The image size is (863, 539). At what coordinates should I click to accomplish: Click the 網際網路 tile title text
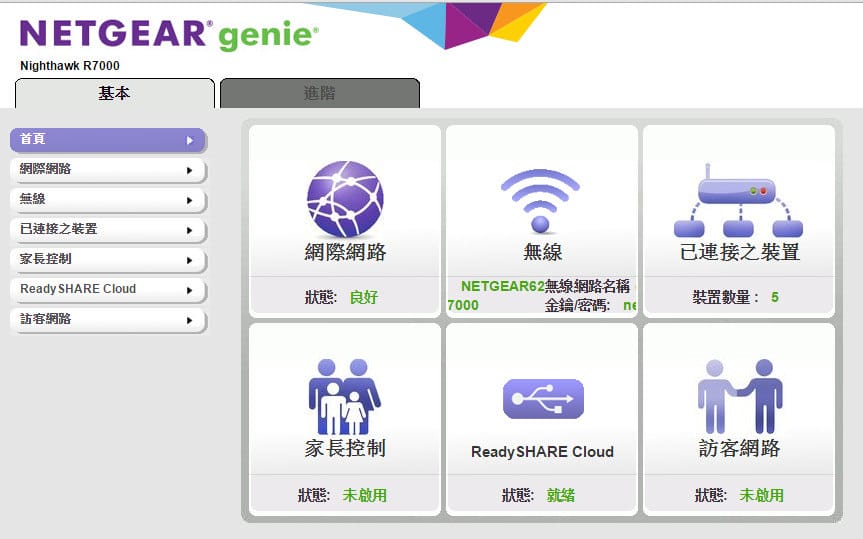pyautogui.click(x=345, y=252)
